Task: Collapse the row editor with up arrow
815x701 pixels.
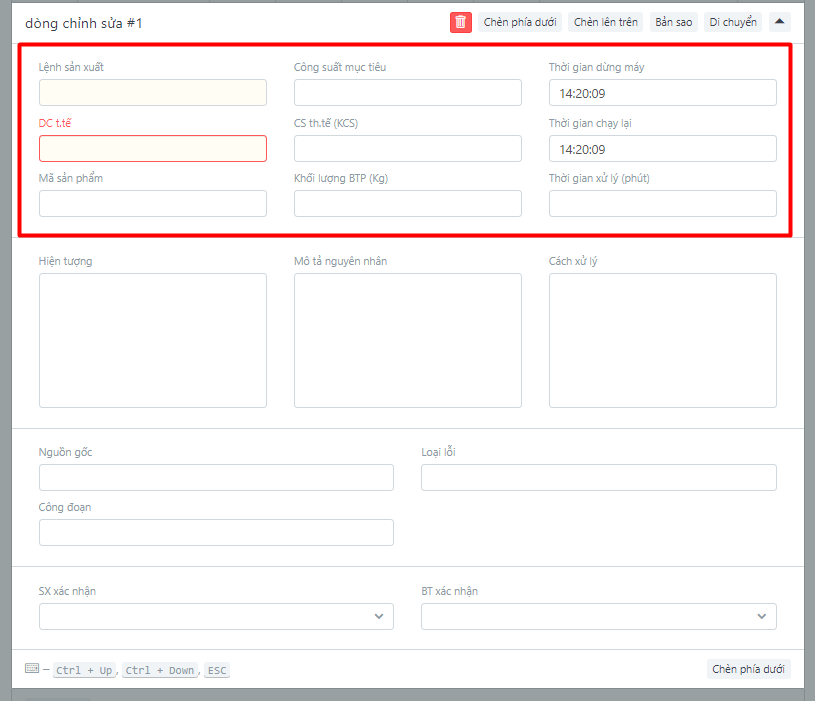Action: pos(779,22)
